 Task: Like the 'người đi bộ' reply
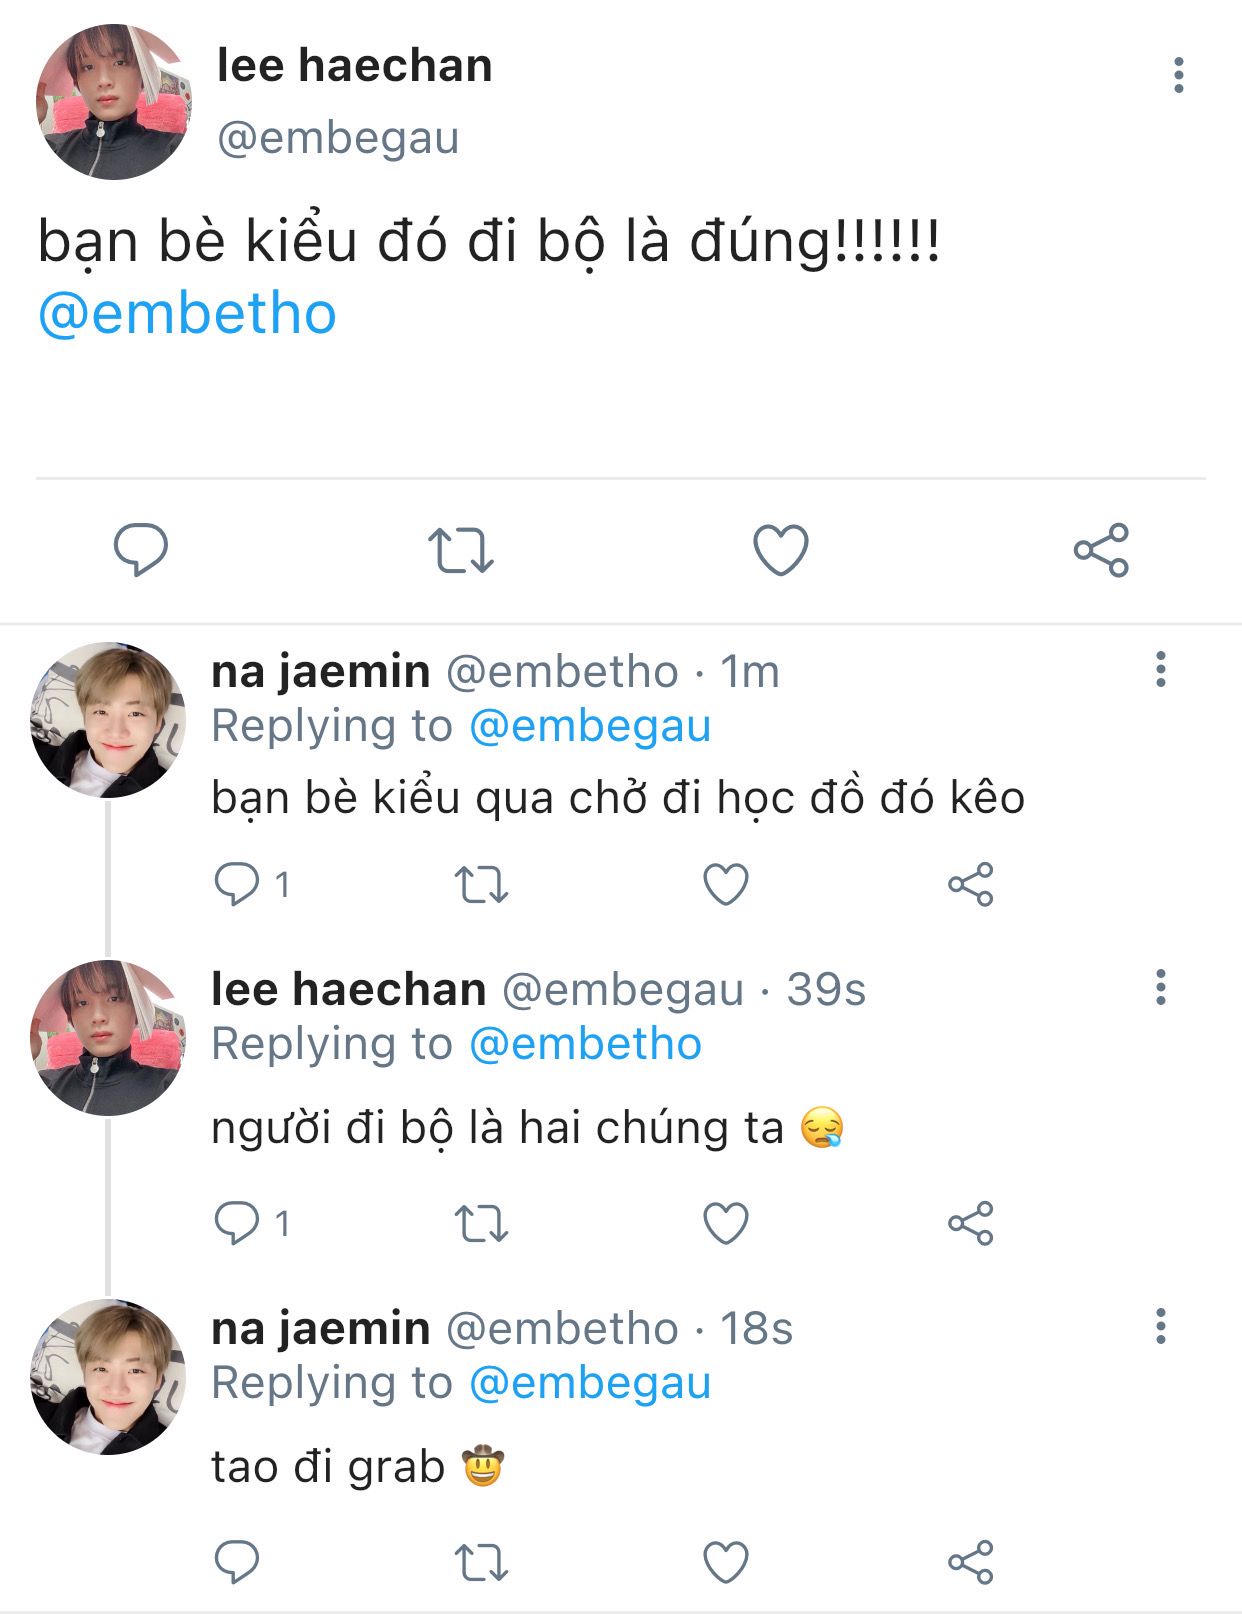point(726,1223)
